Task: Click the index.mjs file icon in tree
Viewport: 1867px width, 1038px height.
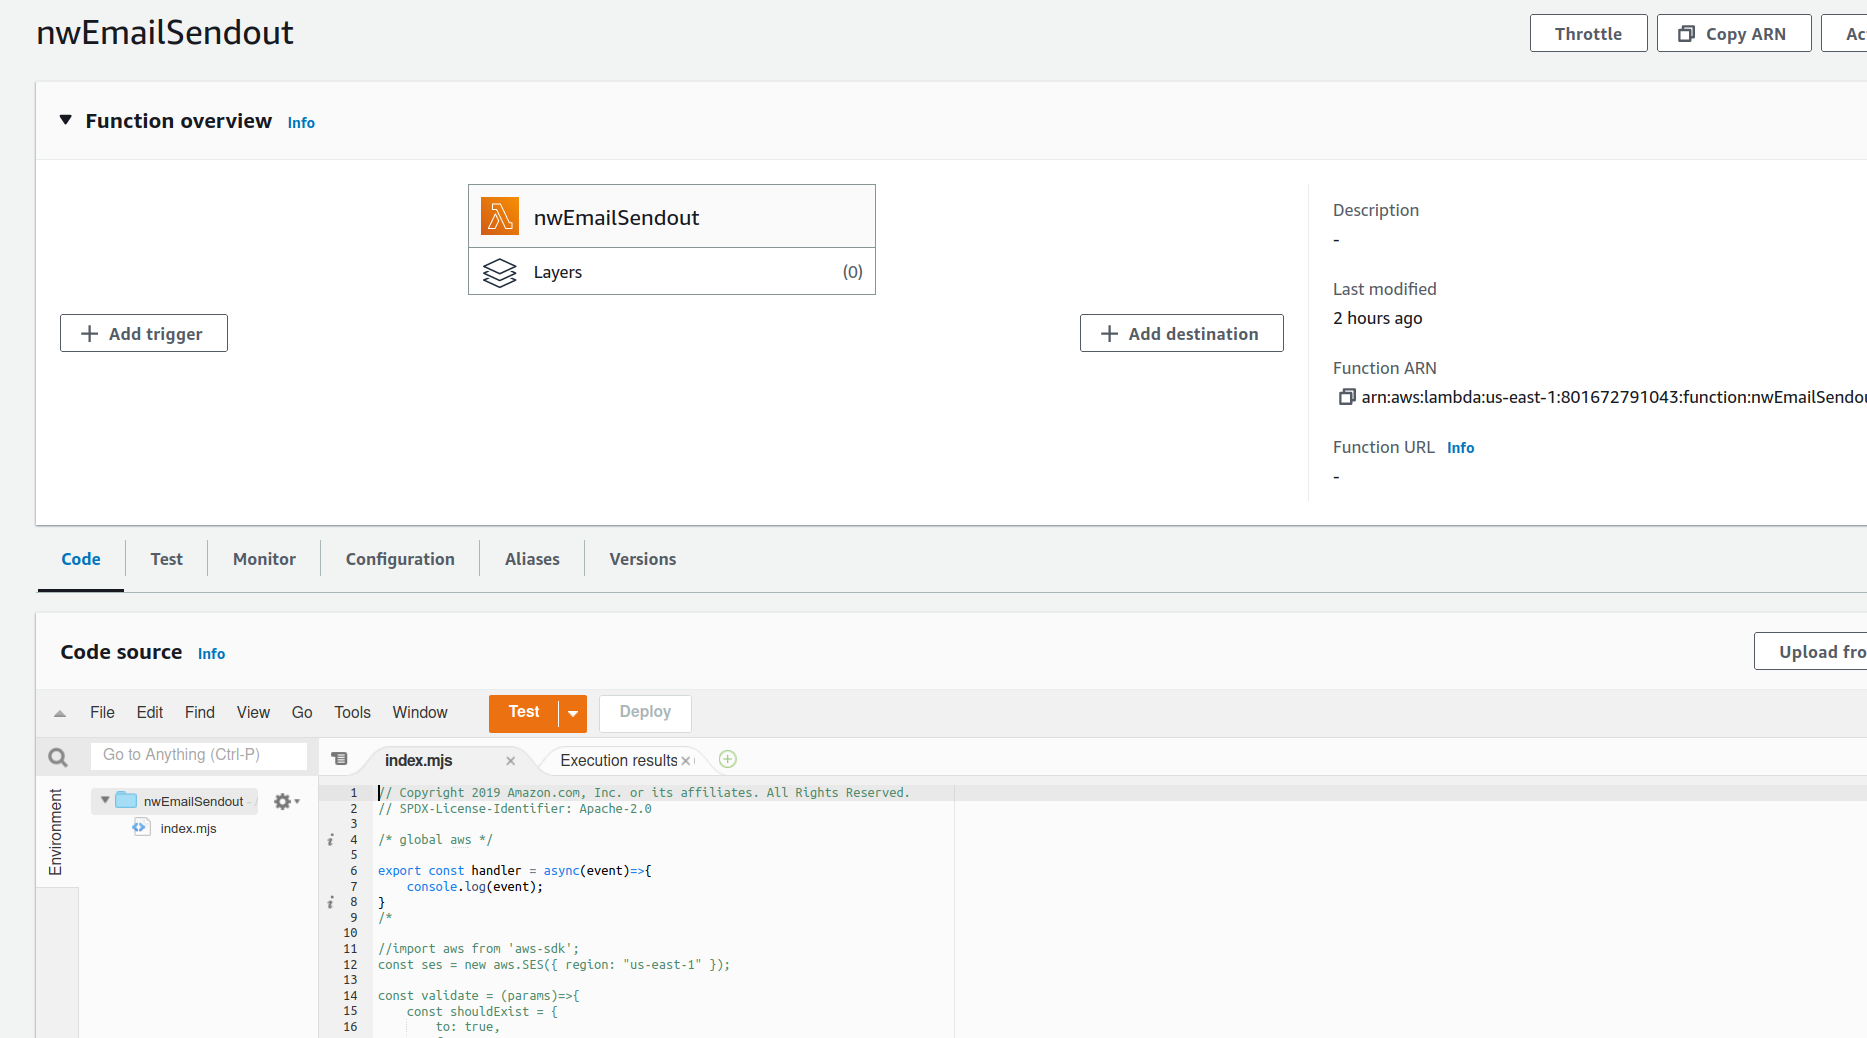Action: pos(141,827)
